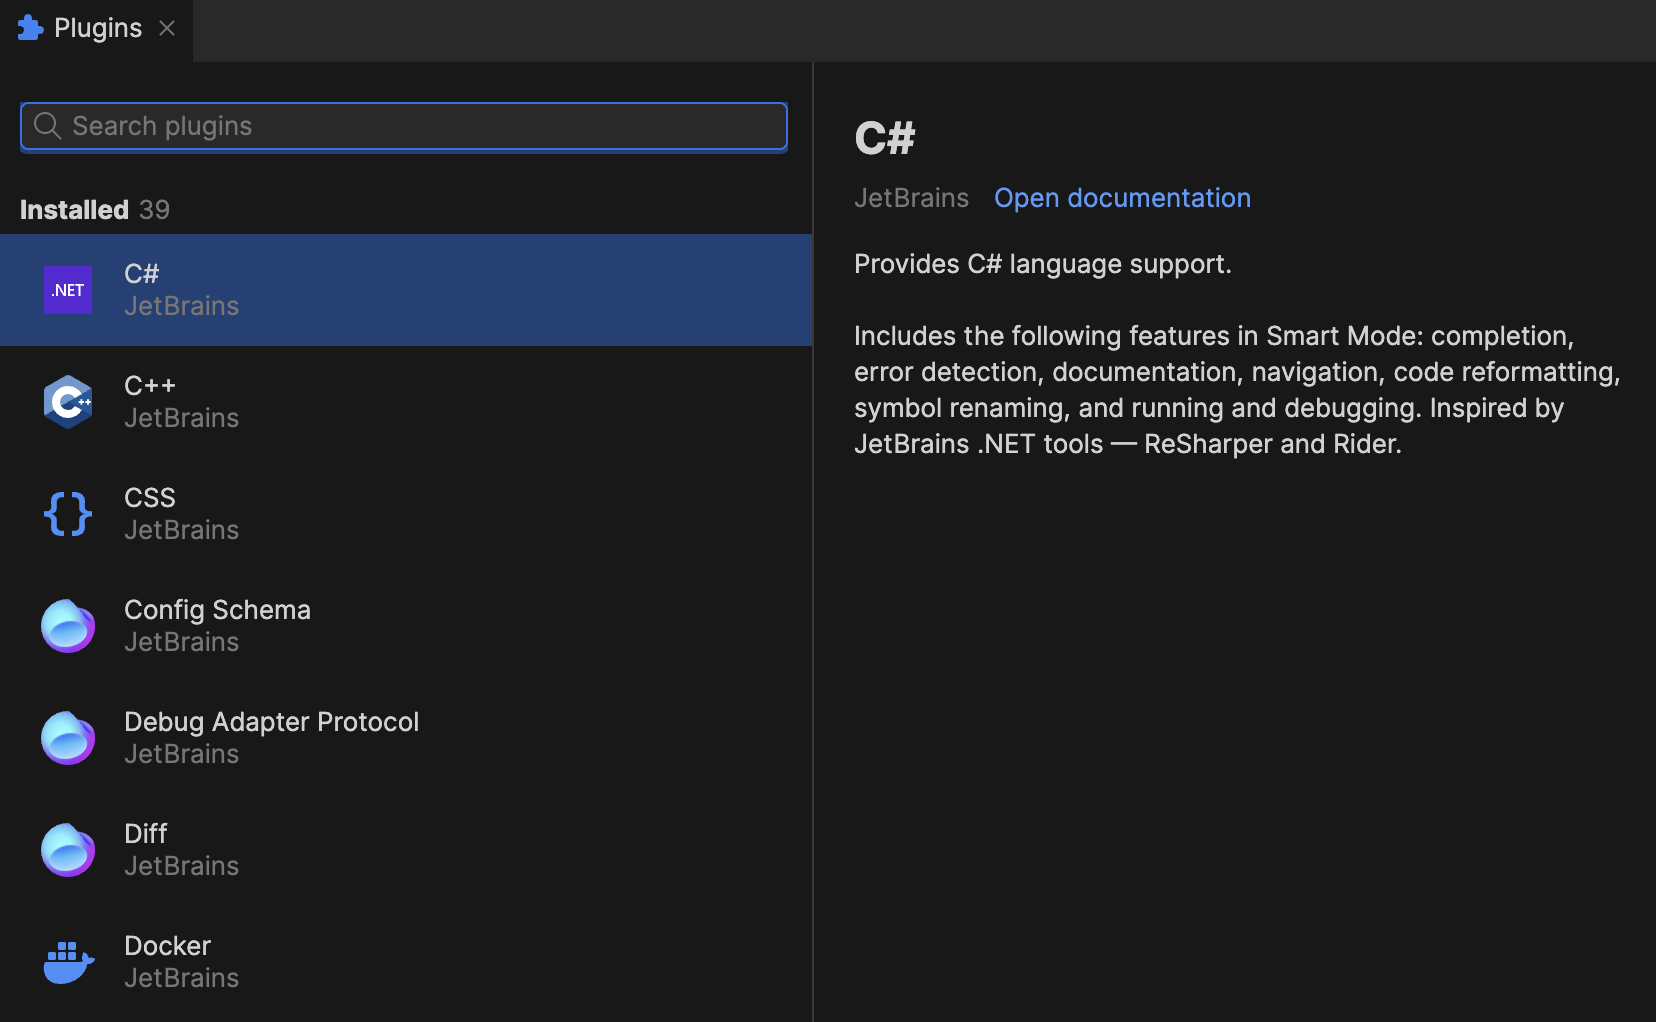Image resolution: width=1656 pixels, height=1022 pixels.
Task: Select the CSS plugin name in list
Action: pyautogui.click(x=150, y=498)
